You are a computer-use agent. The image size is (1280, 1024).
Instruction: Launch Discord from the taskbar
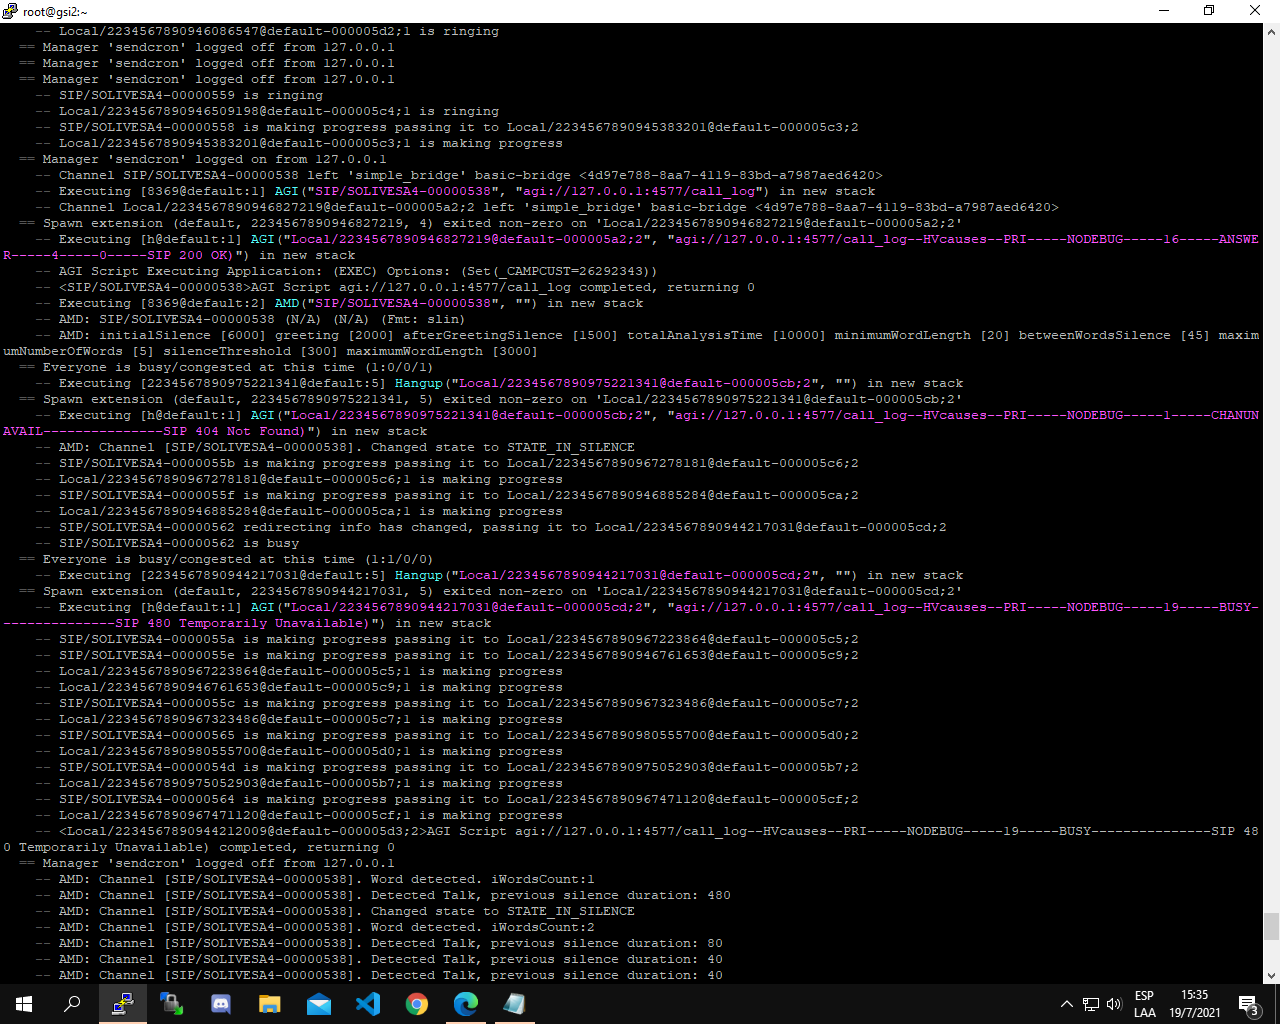pyautogui.click(x=221, y=1004)
